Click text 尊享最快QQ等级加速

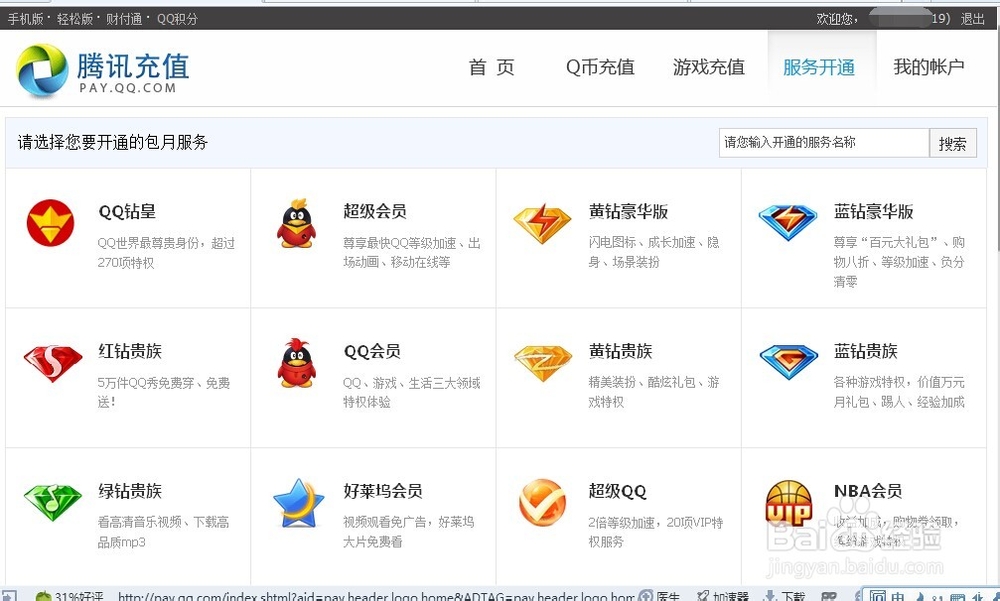pos(400,243)
